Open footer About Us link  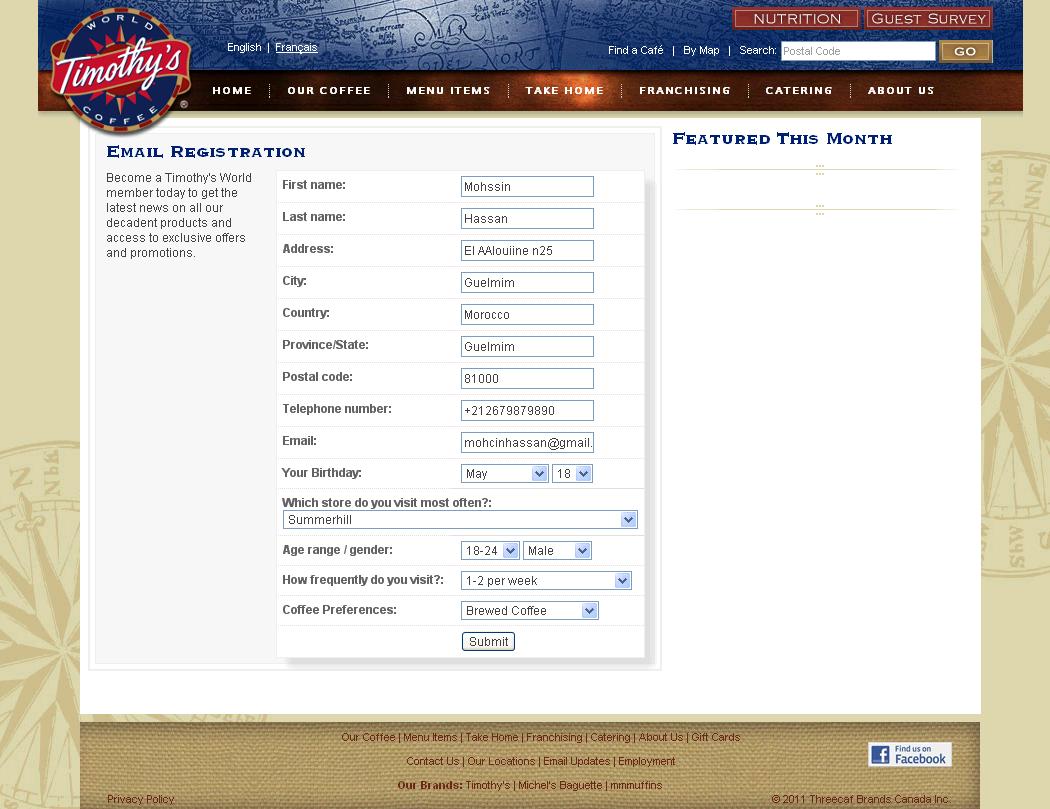coord(661,737)
